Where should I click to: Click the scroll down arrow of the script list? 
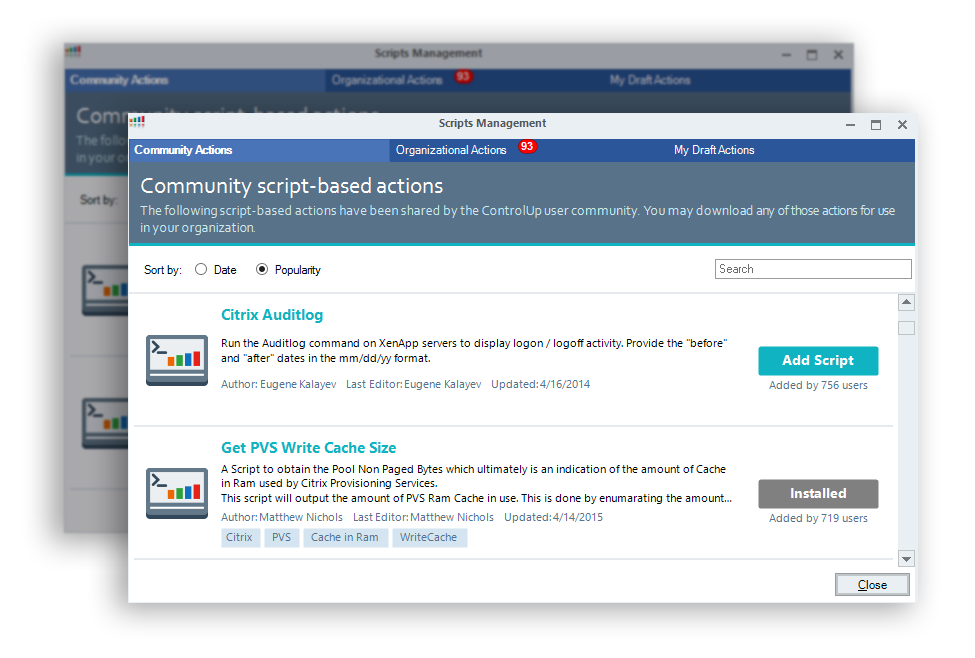point(906,558)
